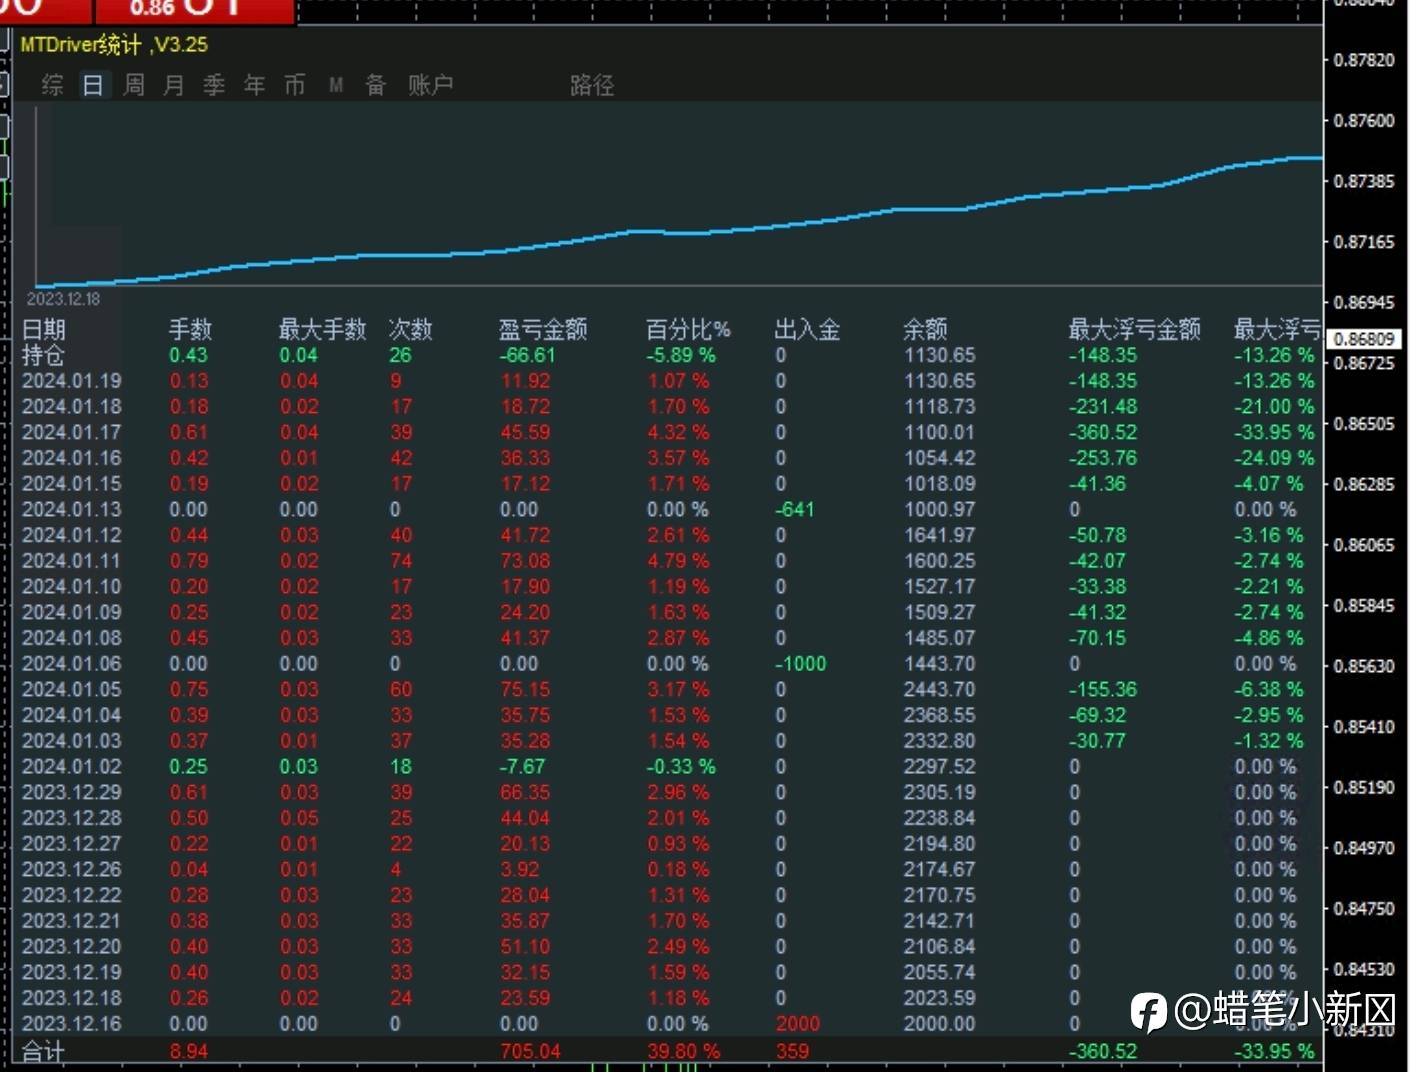Switch to the 综 summary tab
1411x1072 pixels.
[x=53, y=85]
